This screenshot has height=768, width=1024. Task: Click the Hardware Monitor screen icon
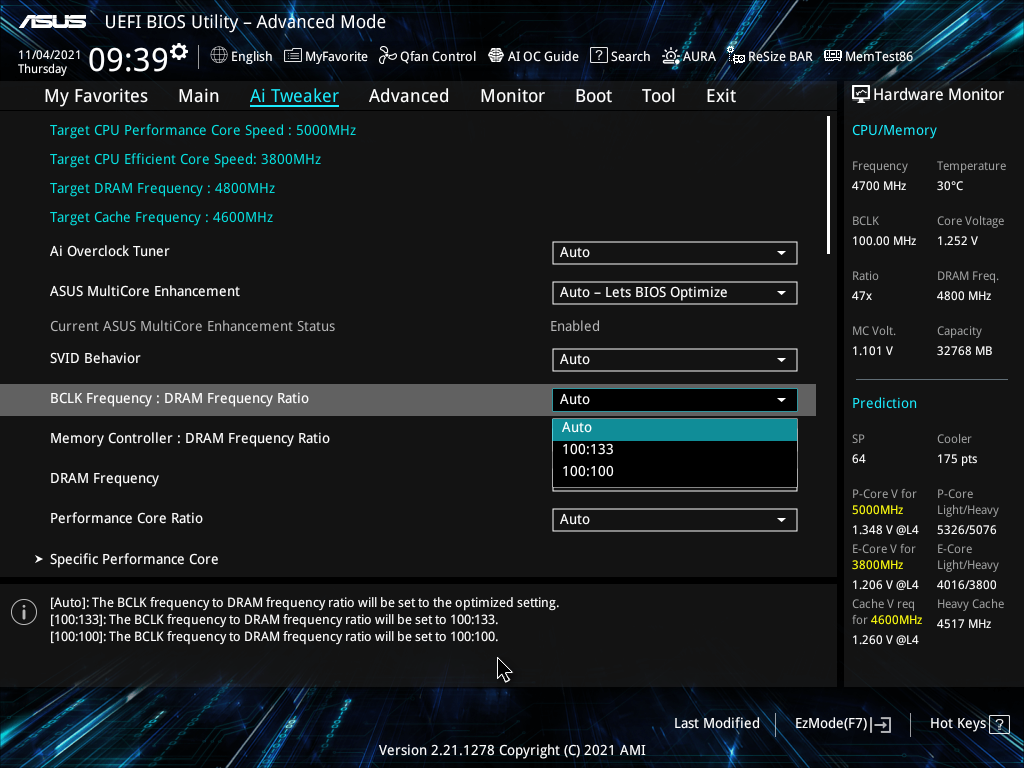(861, 95)
